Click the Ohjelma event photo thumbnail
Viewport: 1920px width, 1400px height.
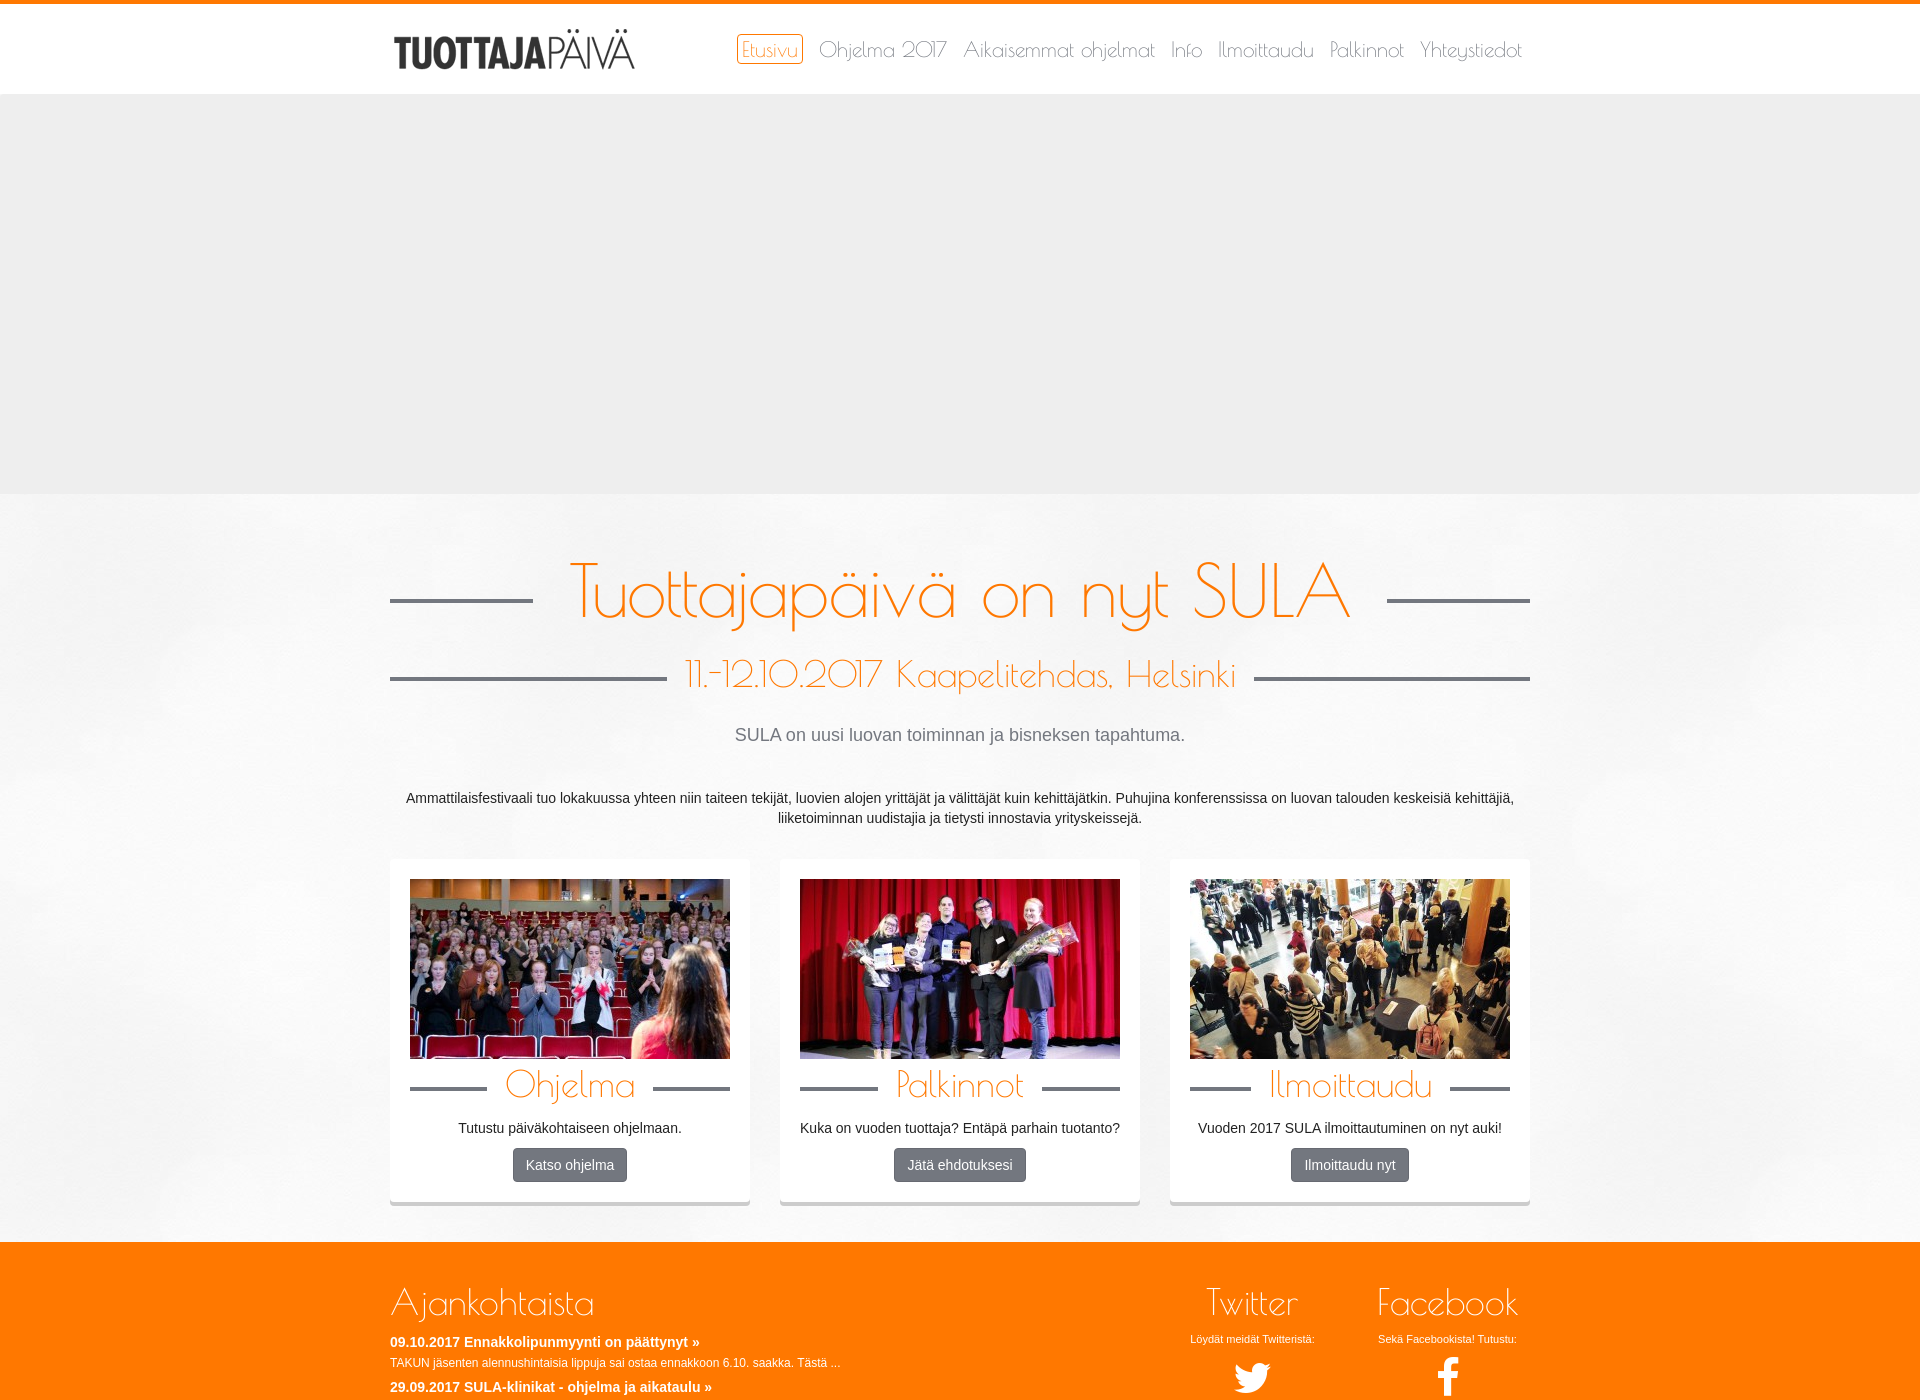point(571,968)
